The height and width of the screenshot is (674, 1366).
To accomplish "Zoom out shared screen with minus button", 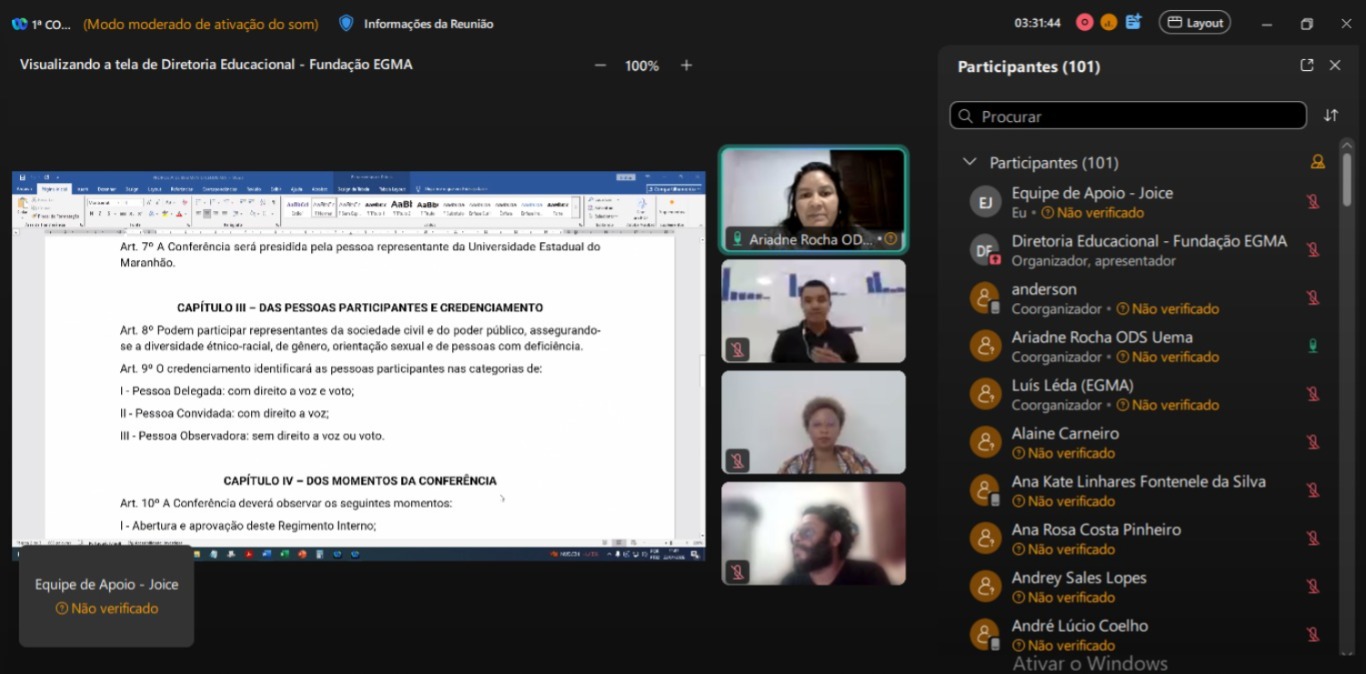I will click(x=600, y=66).
